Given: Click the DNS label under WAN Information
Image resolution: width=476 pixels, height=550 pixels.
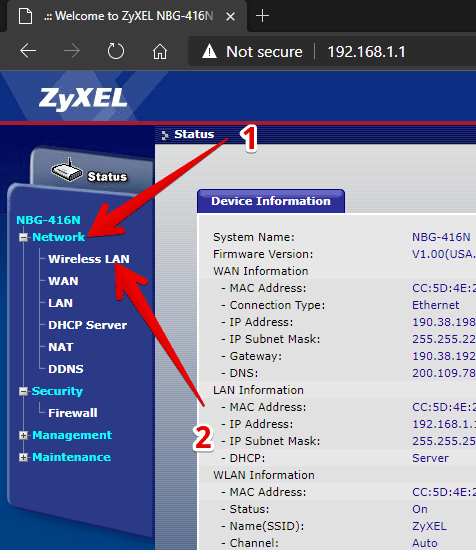Looking at the screenshot, I should [243, 373].
